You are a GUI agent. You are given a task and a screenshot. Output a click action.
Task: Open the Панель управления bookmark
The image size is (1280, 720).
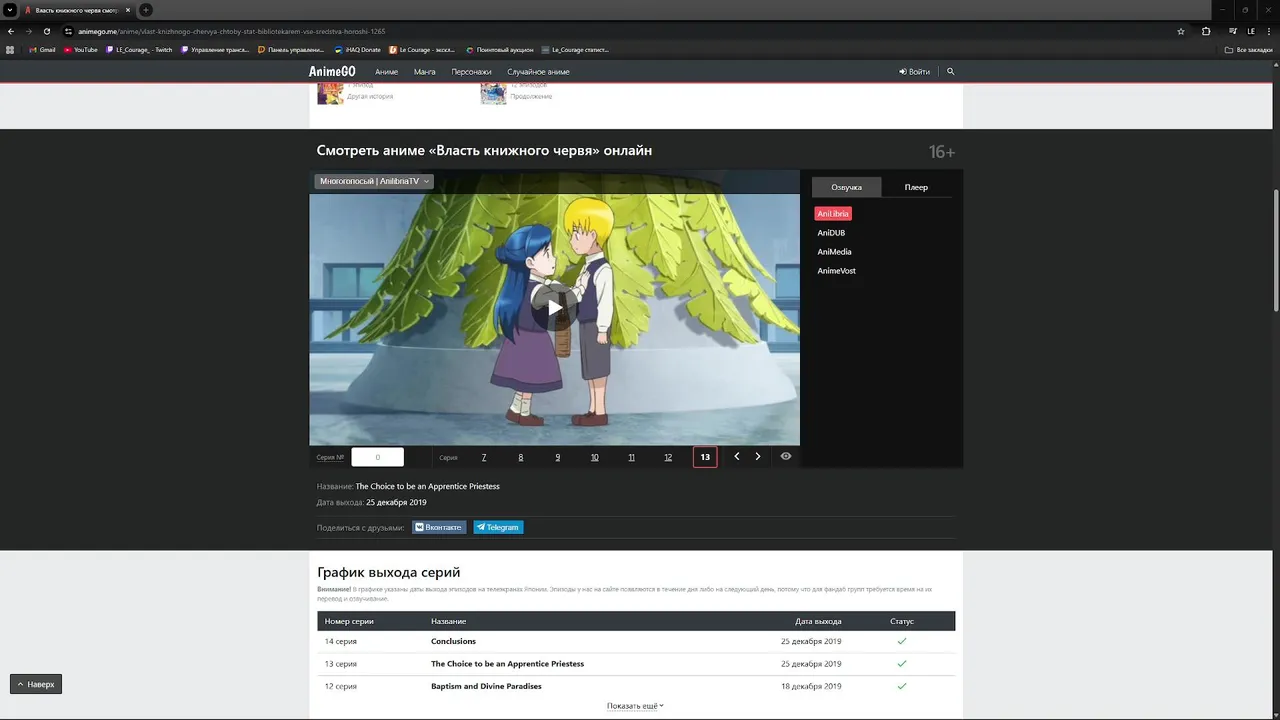291,49
